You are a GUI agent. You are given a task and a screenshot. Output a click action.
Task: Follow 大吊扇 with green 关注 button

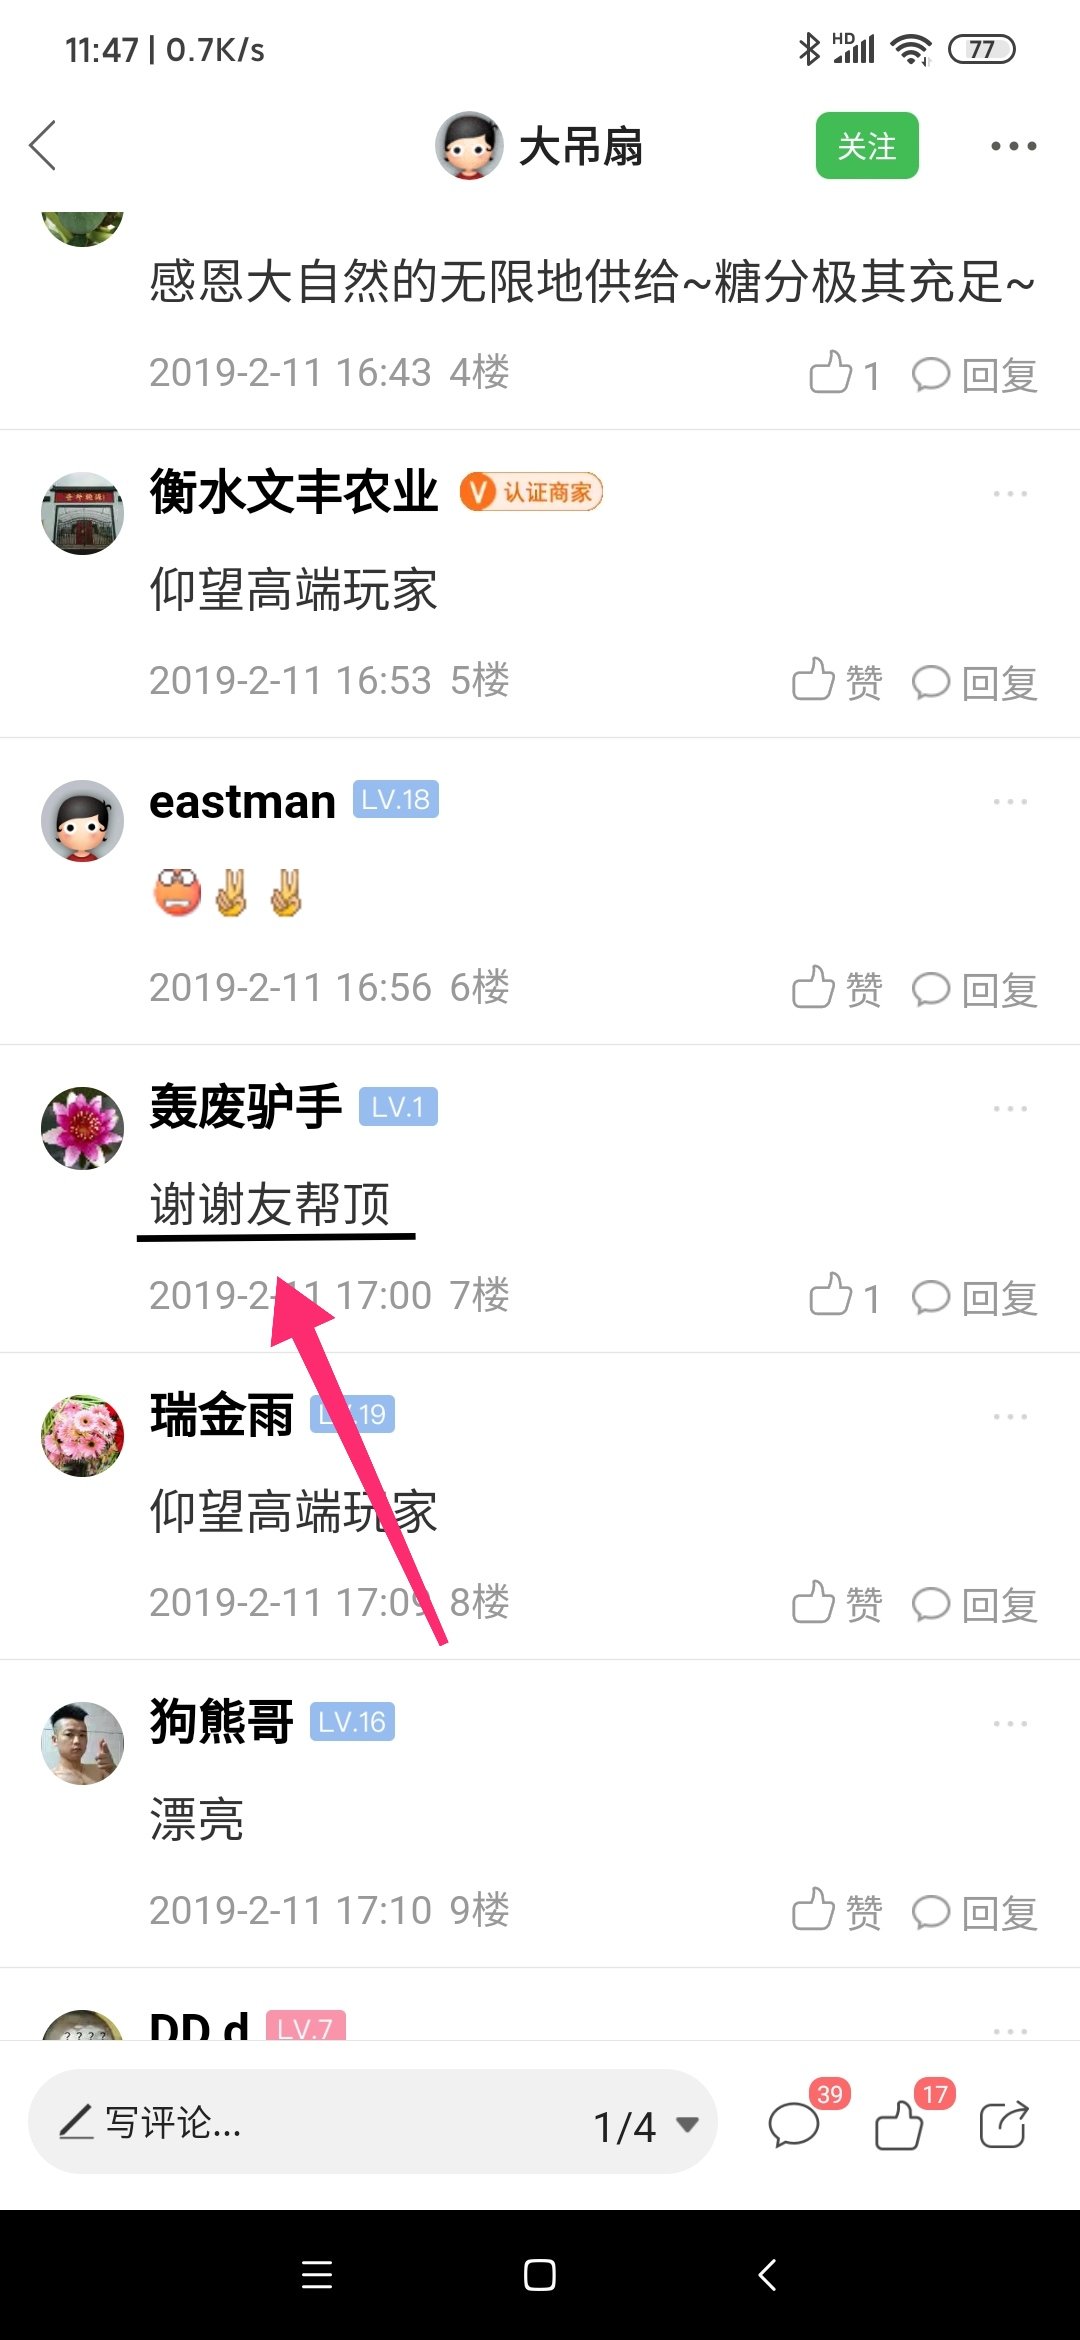(x=867, y=146)
